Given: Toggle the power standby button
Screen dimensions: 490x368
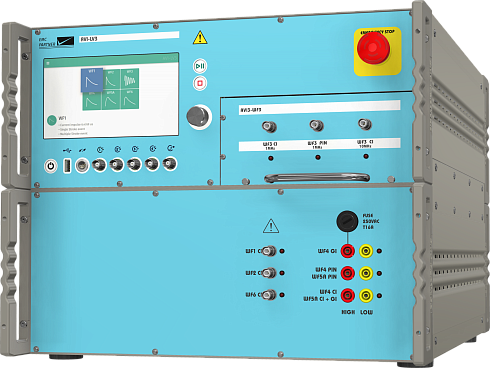Looking at the screenshot, I should 51,166.
